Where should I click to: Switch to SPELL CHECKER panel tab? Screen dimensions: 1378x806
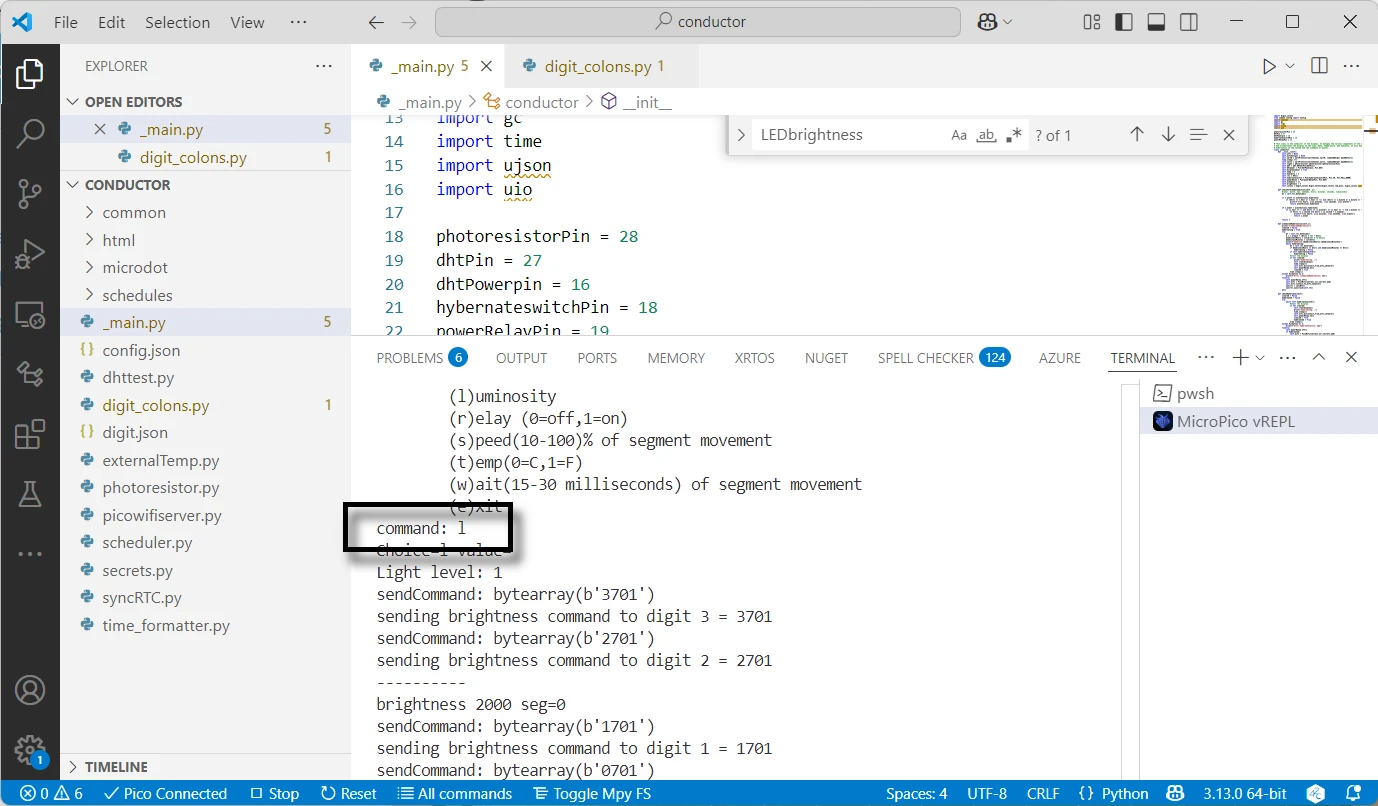click(943, 358)
